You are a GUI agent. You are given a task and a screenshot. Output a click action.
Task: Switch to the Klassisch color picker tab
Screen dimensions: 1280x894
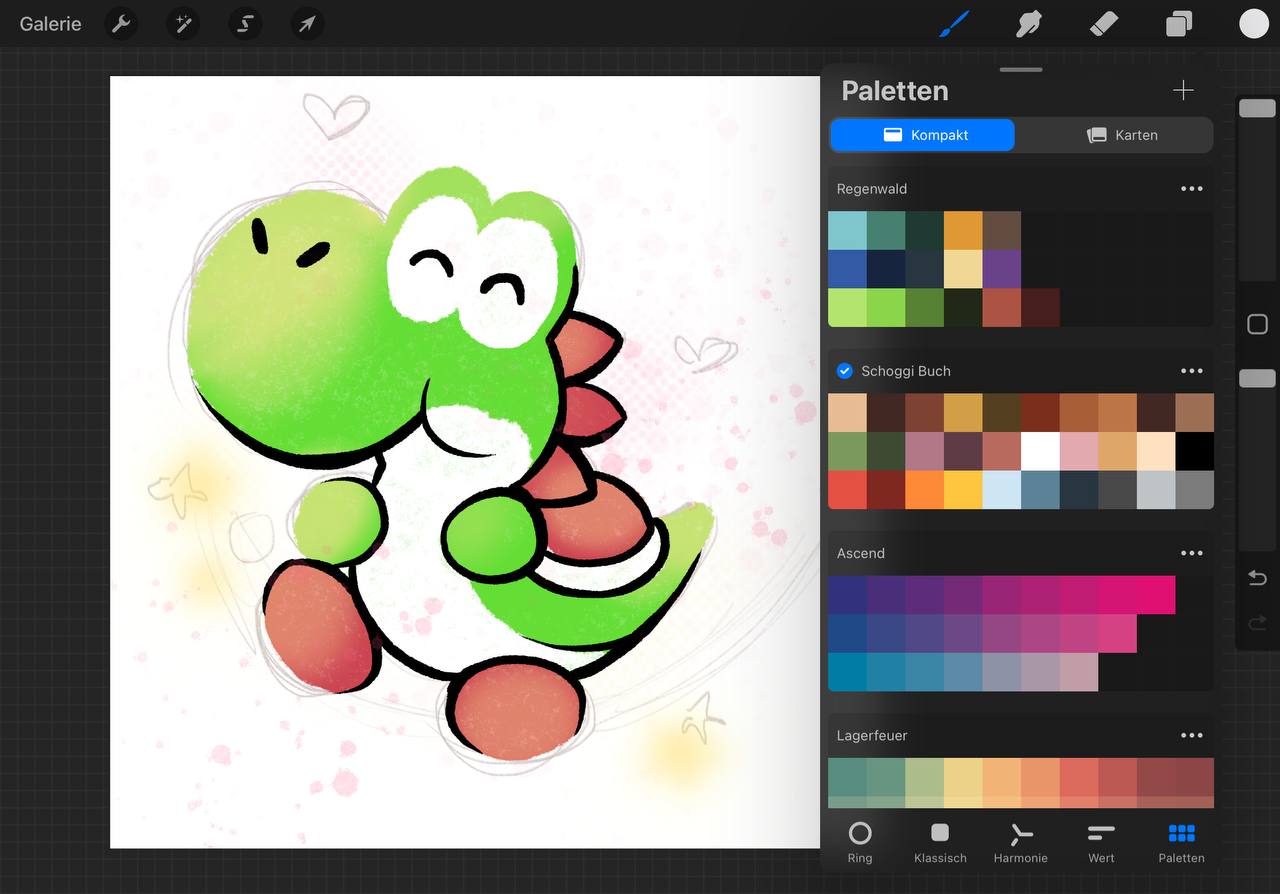click(940, 842)
